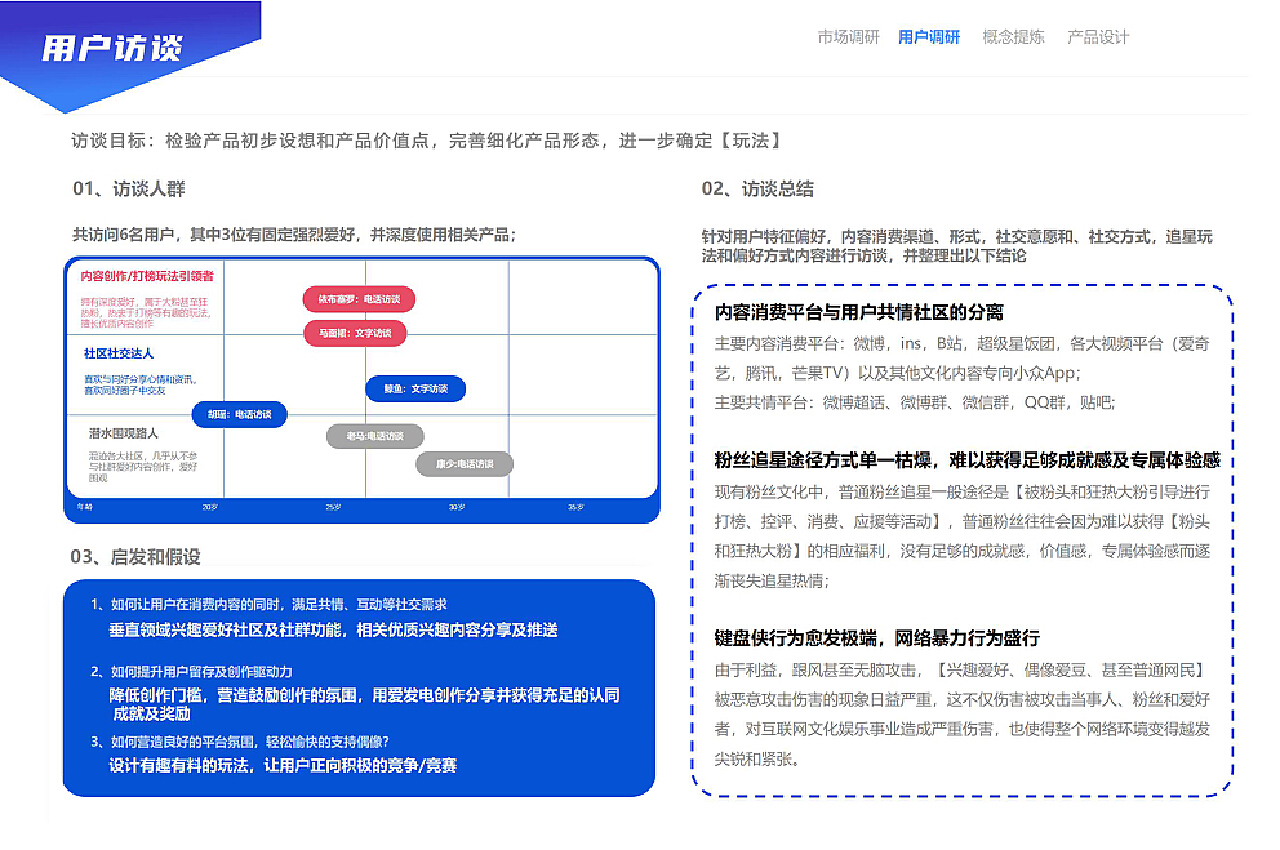Click the paragraph starting 针对用户特征偏好
1280x850 pixels.
[957, 246]
